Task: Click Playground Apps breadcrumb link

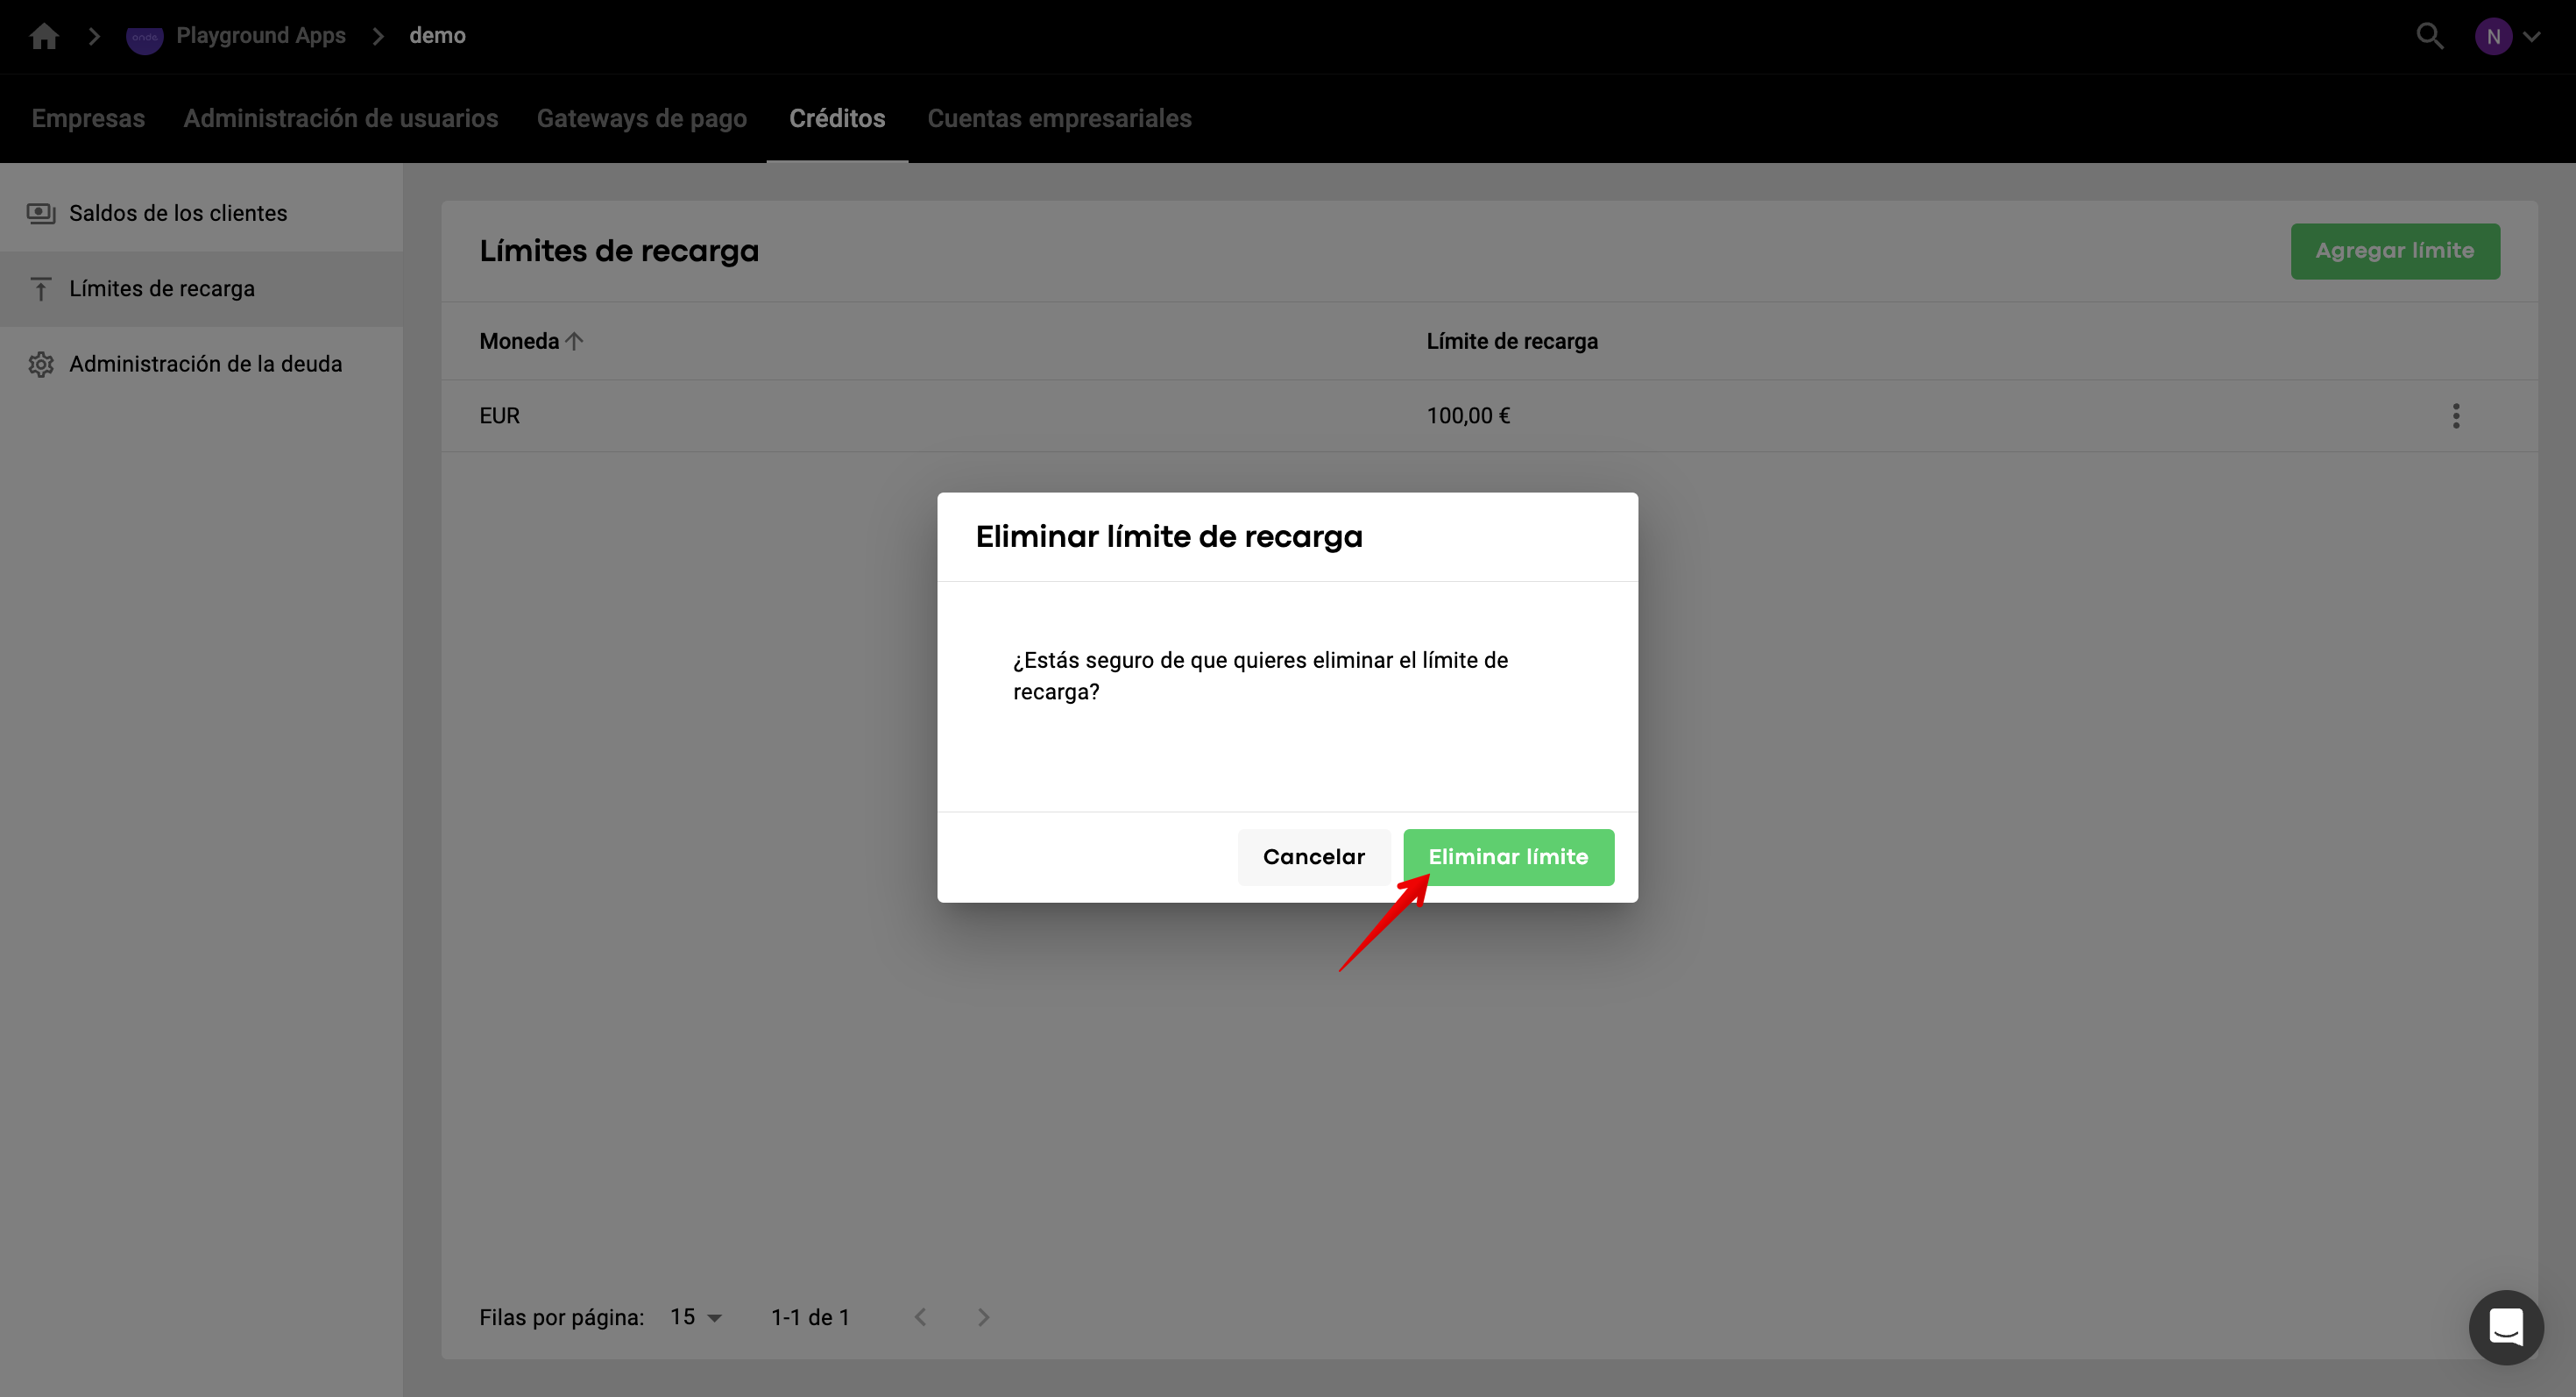Action: [x=260, y=36]
